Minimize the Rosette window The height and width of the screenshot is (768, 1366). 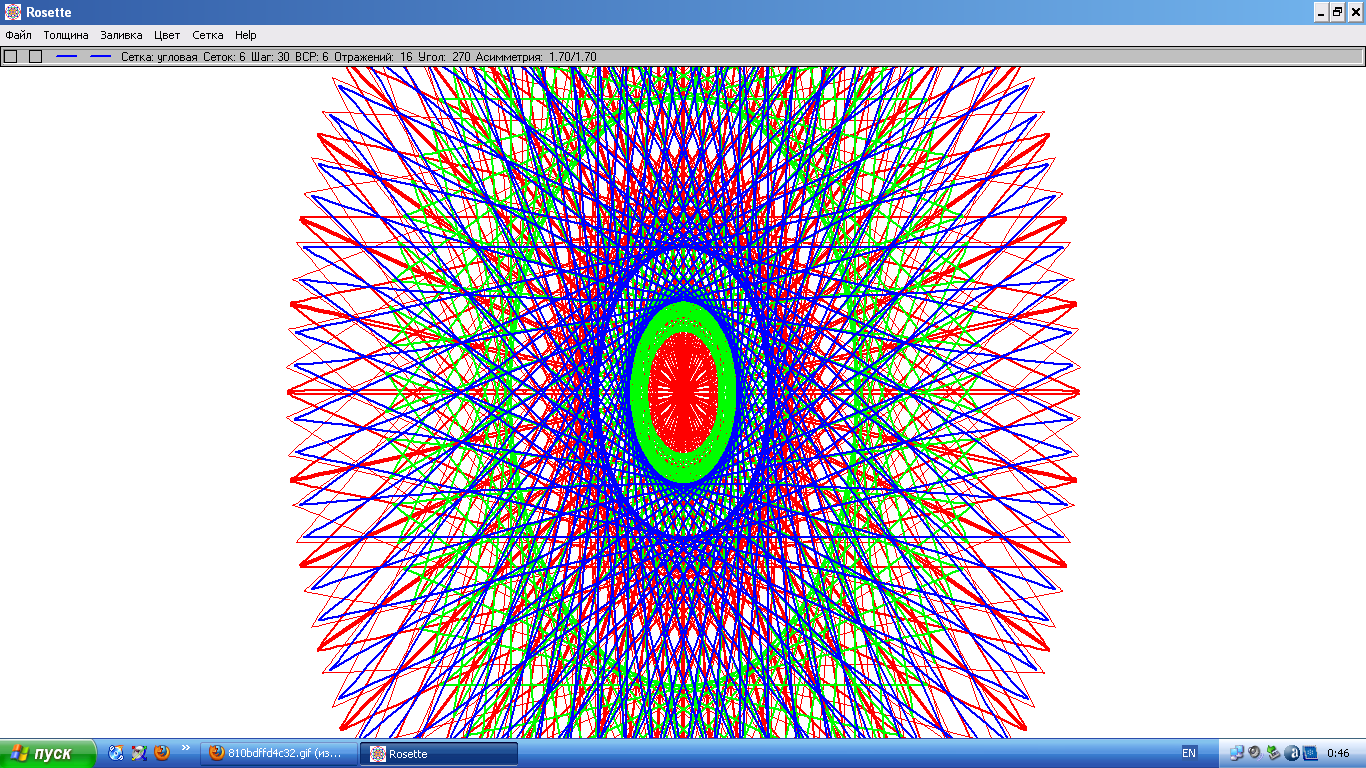point(1320,12)
